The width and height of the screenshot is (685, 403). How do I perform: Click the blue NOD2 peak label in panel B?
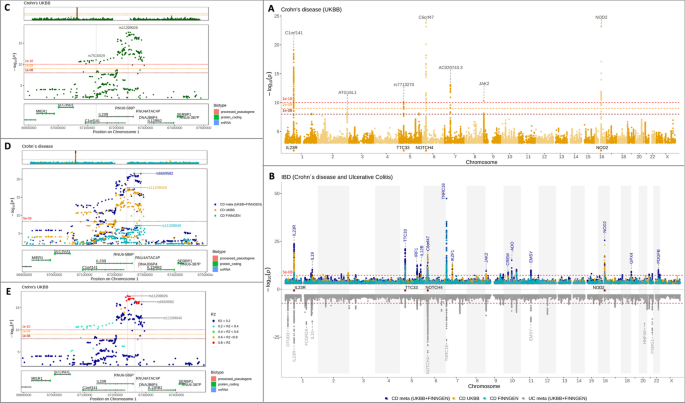click(x=605, y=226)
